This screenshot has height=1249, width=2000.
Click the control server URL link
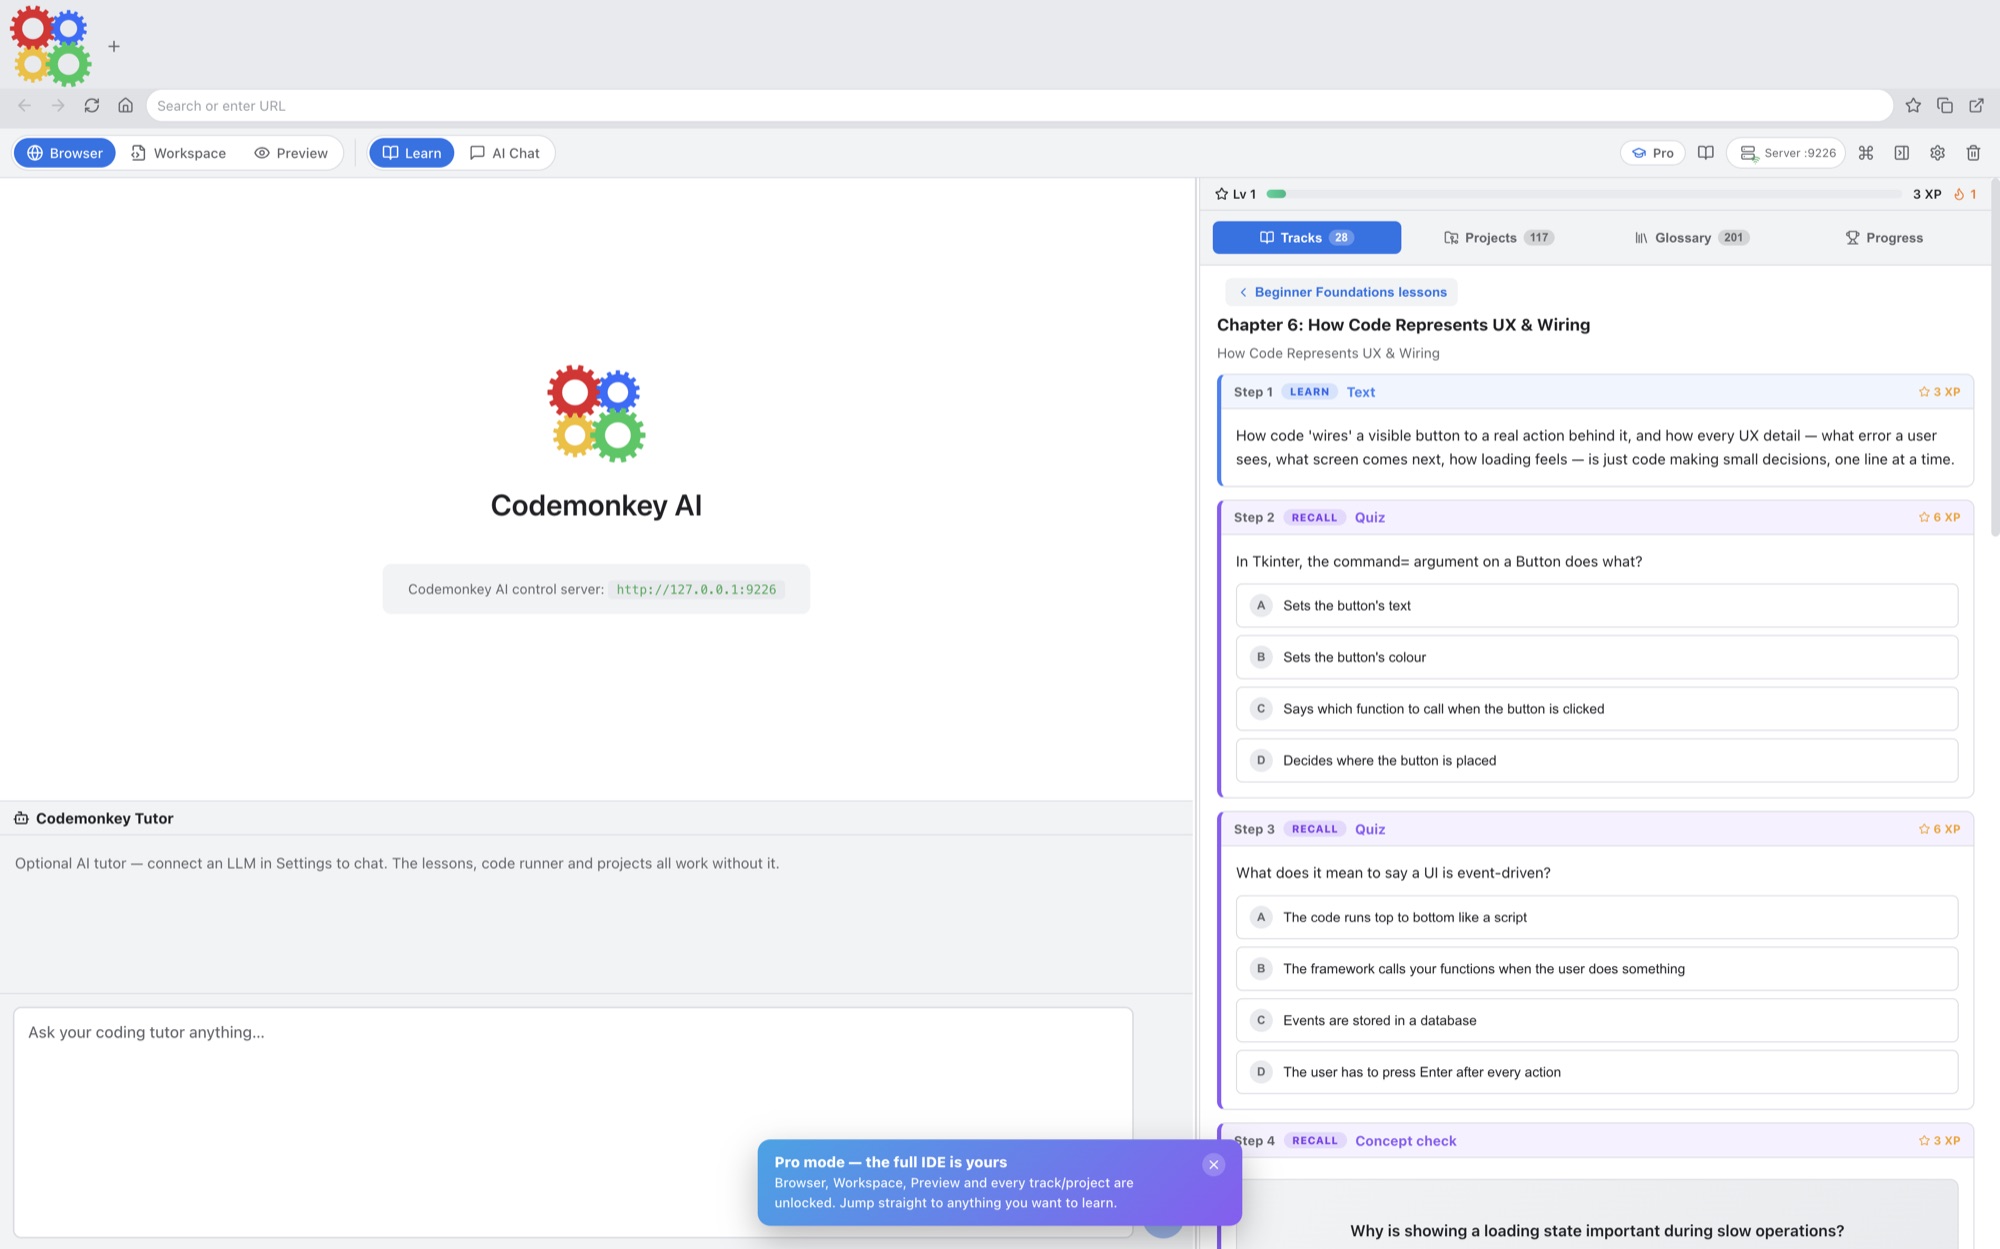(696, 590)
